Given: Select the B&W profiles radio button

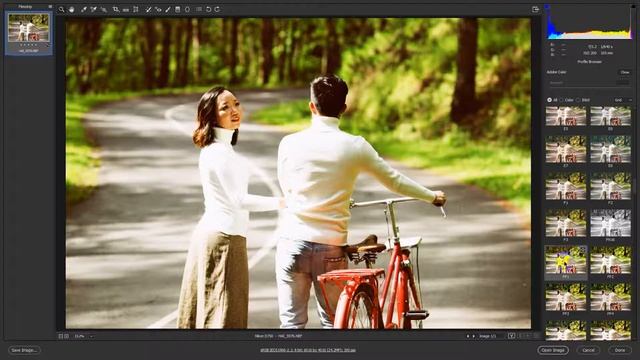Looking at the screenshot, I should coord(578,100).
